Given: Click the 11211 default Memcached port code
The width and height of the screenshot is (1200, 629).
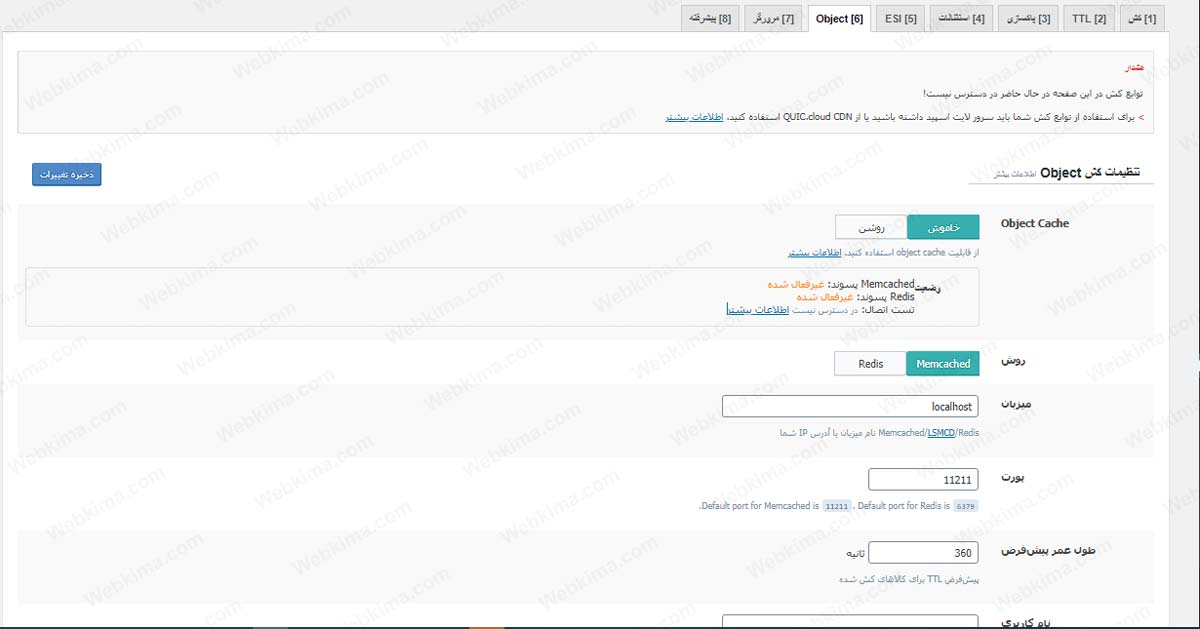Looking at the screenshot, I should pos(836,506).
